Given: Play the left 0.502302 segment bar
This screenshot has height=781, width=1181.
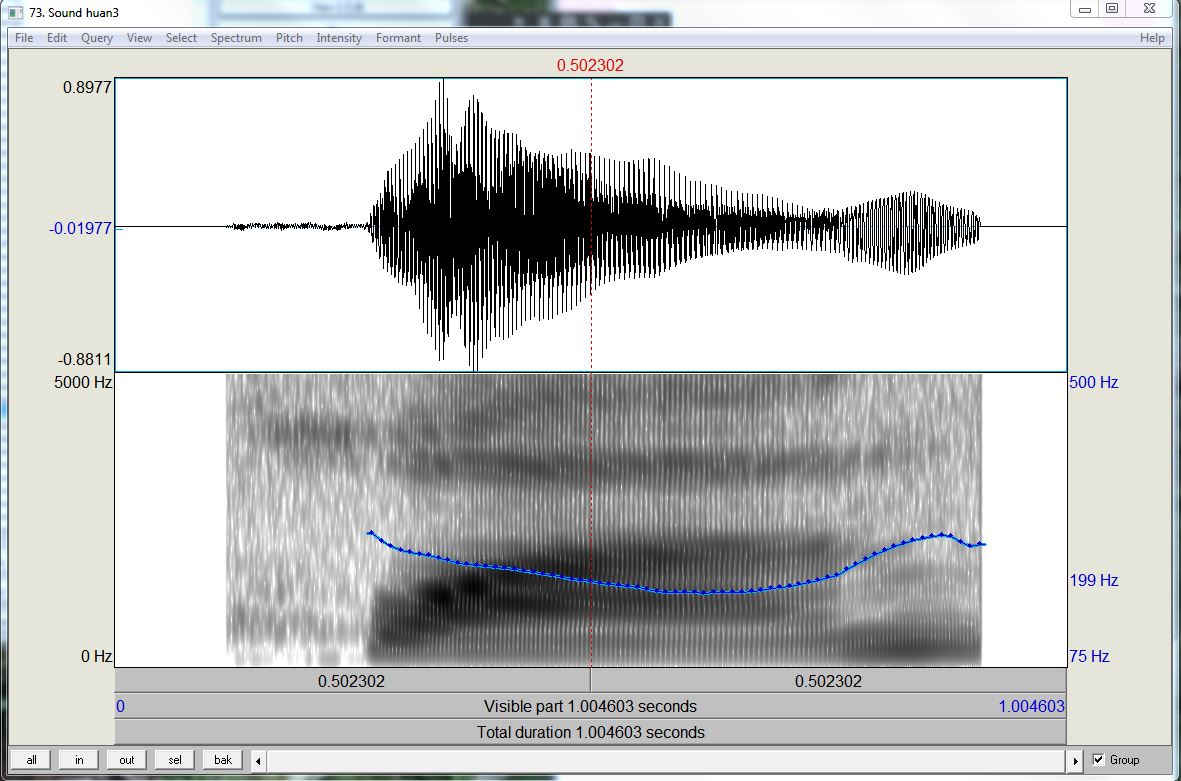Looking at the screenshot, I should (x=352, y=681).
